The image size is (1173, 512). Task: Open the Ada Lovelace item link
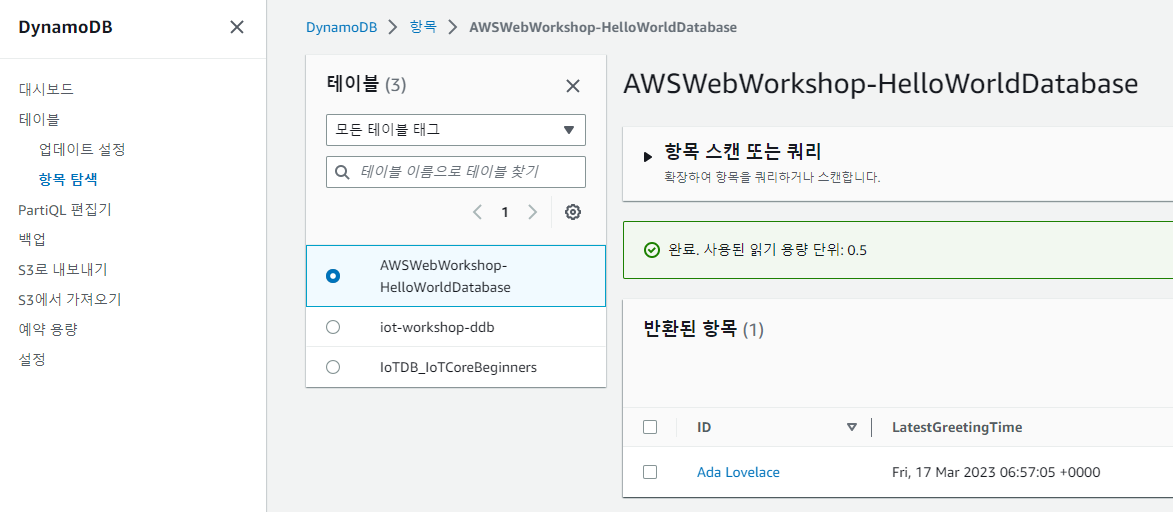click(738, 472)
